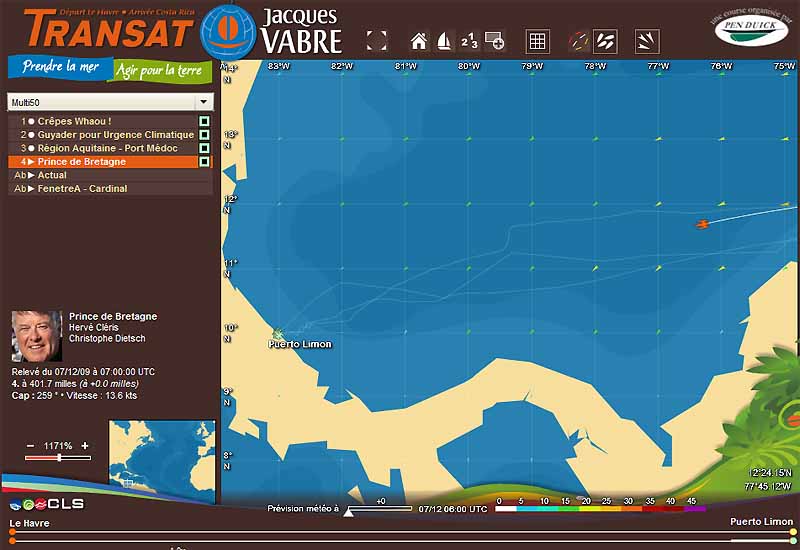Click the 07/12 06:00 UTC forecast time
The image size is (800, 550).
453,509
